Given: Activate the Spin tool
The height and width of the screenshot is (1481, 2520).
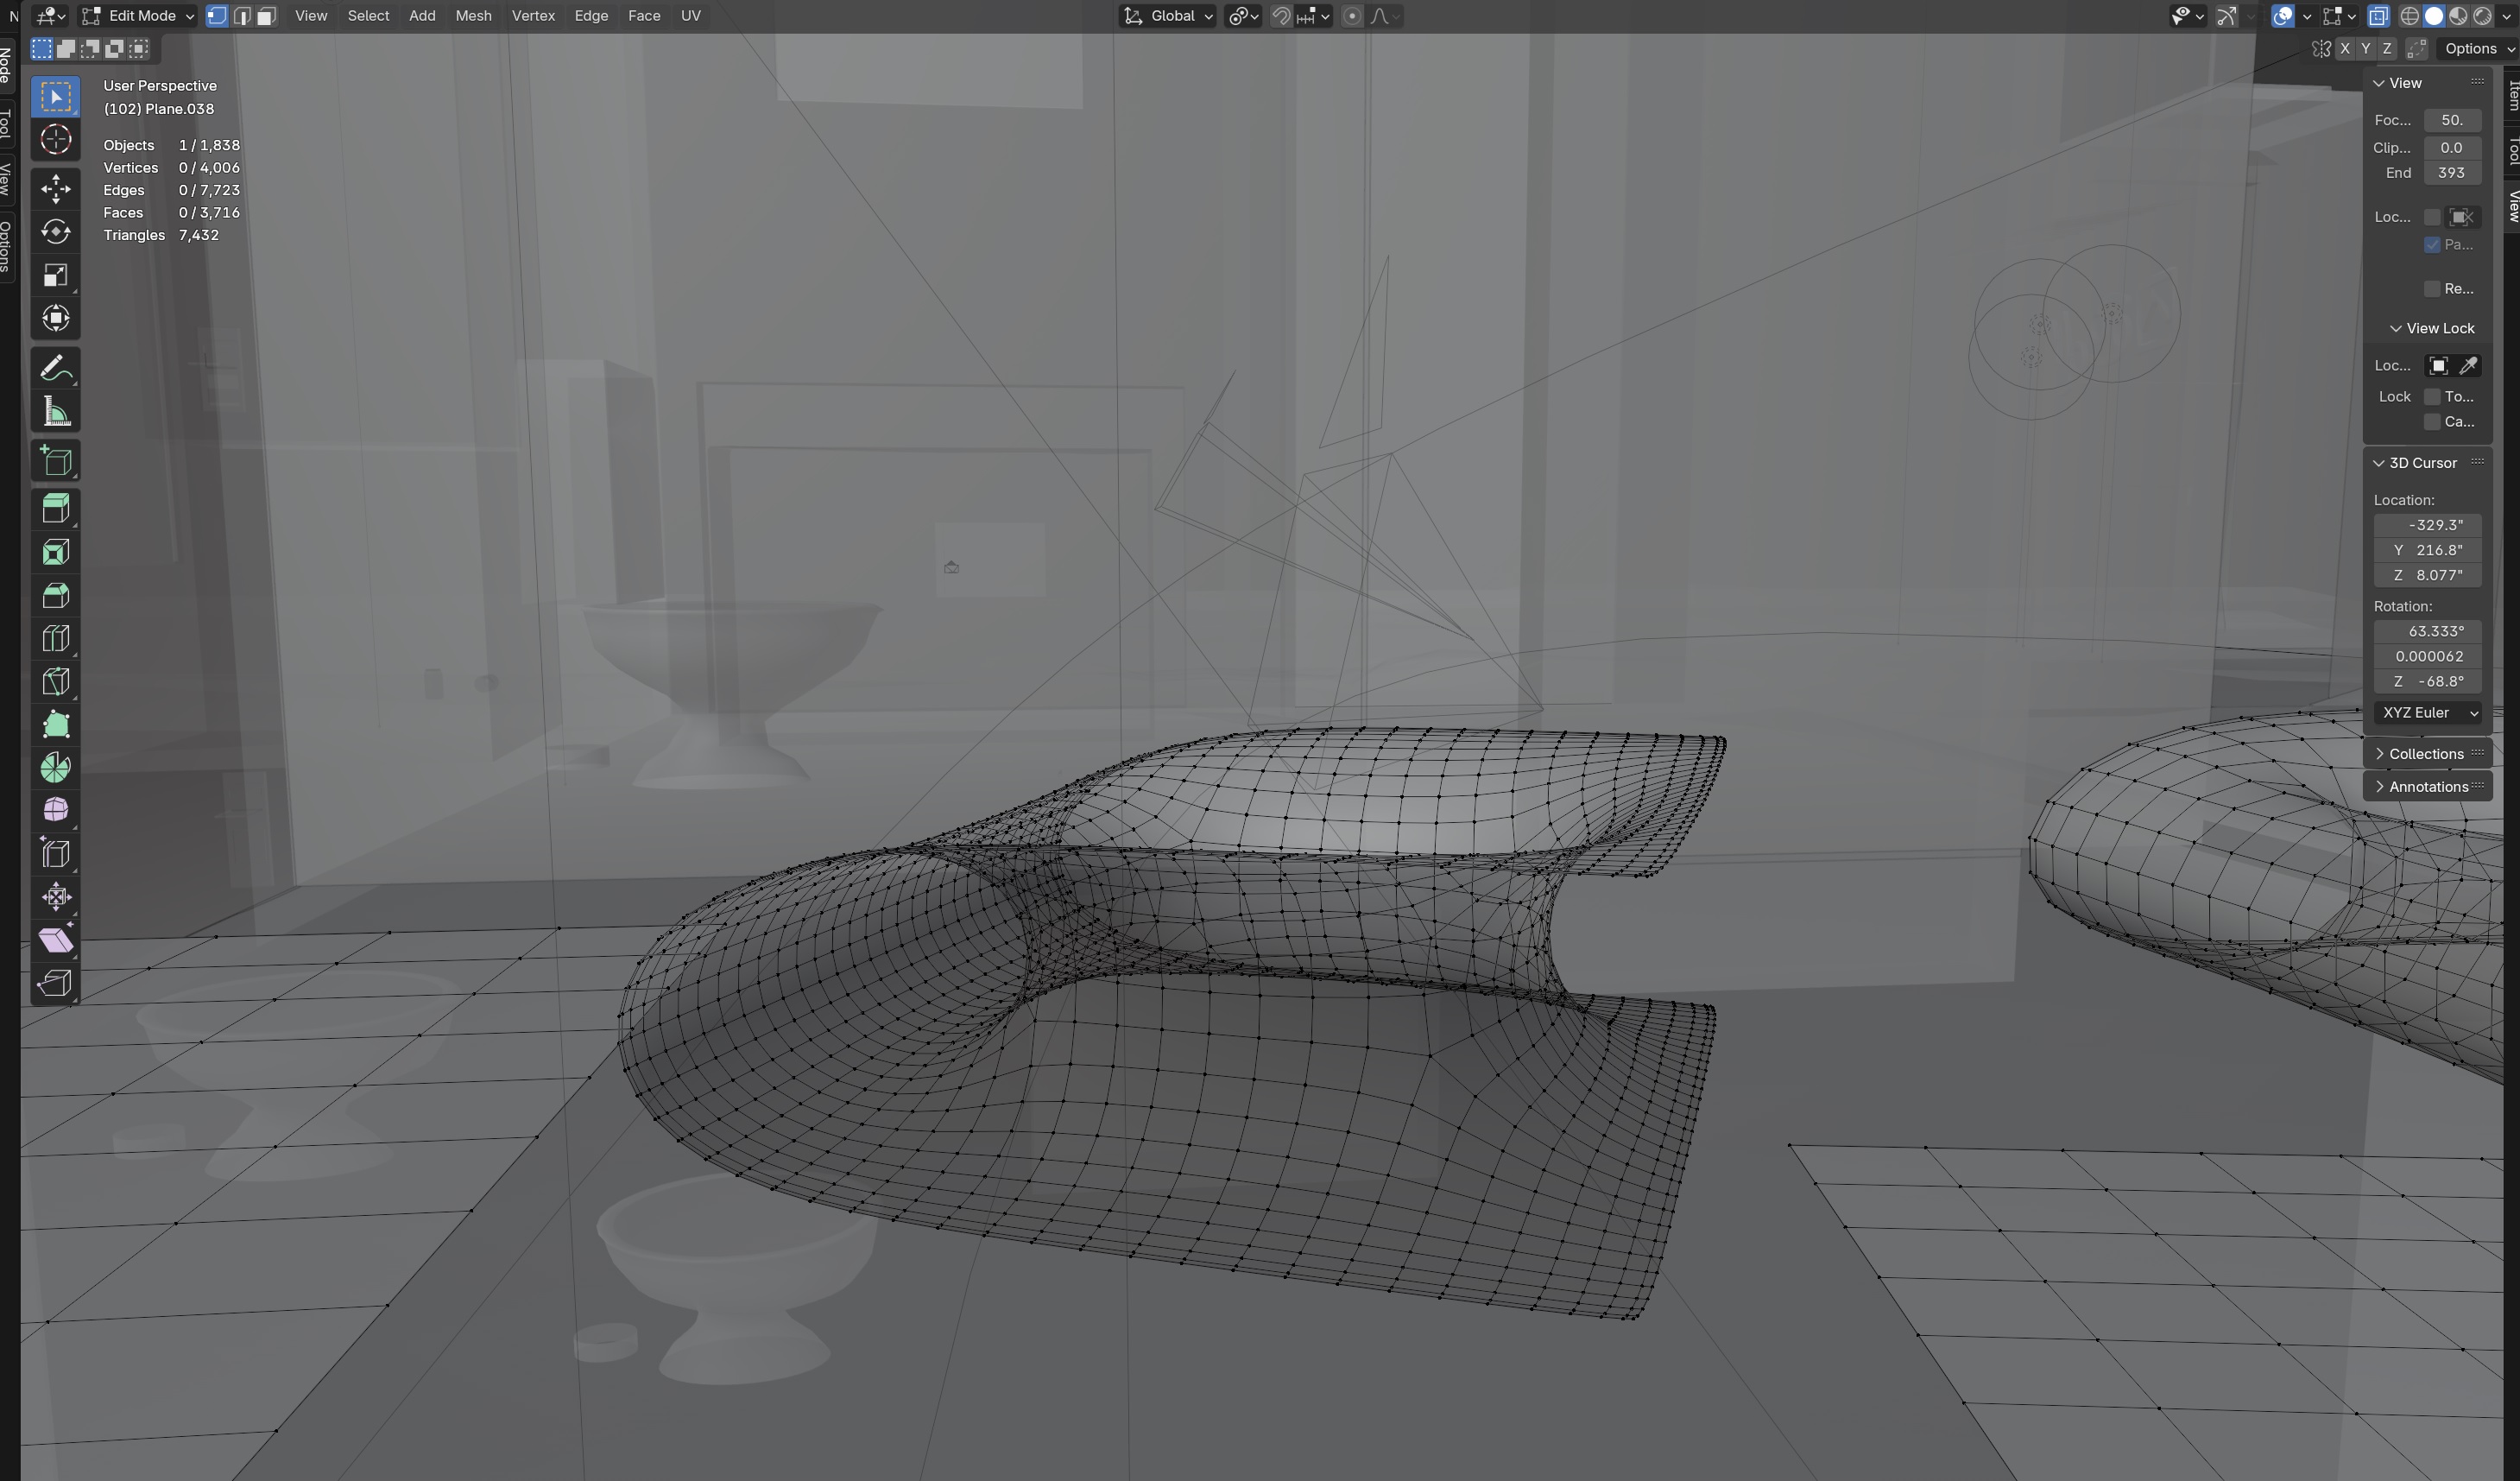Looking at the screenshot, I should 55,767.
